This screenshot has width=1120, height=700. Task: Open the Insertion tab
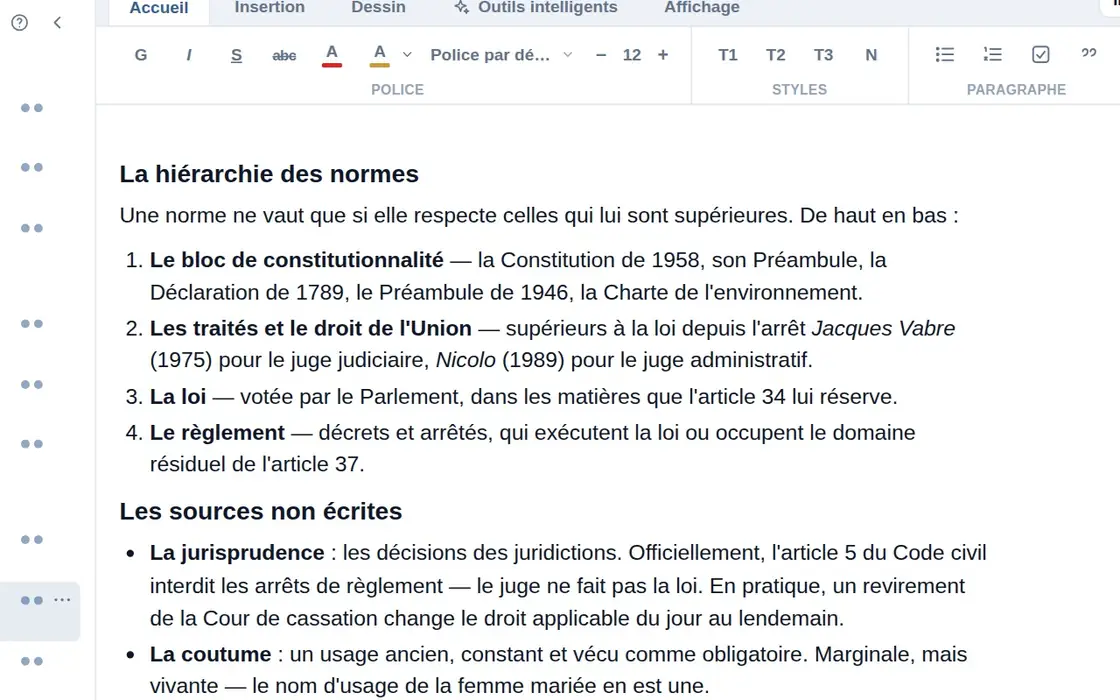click(269, 8)
